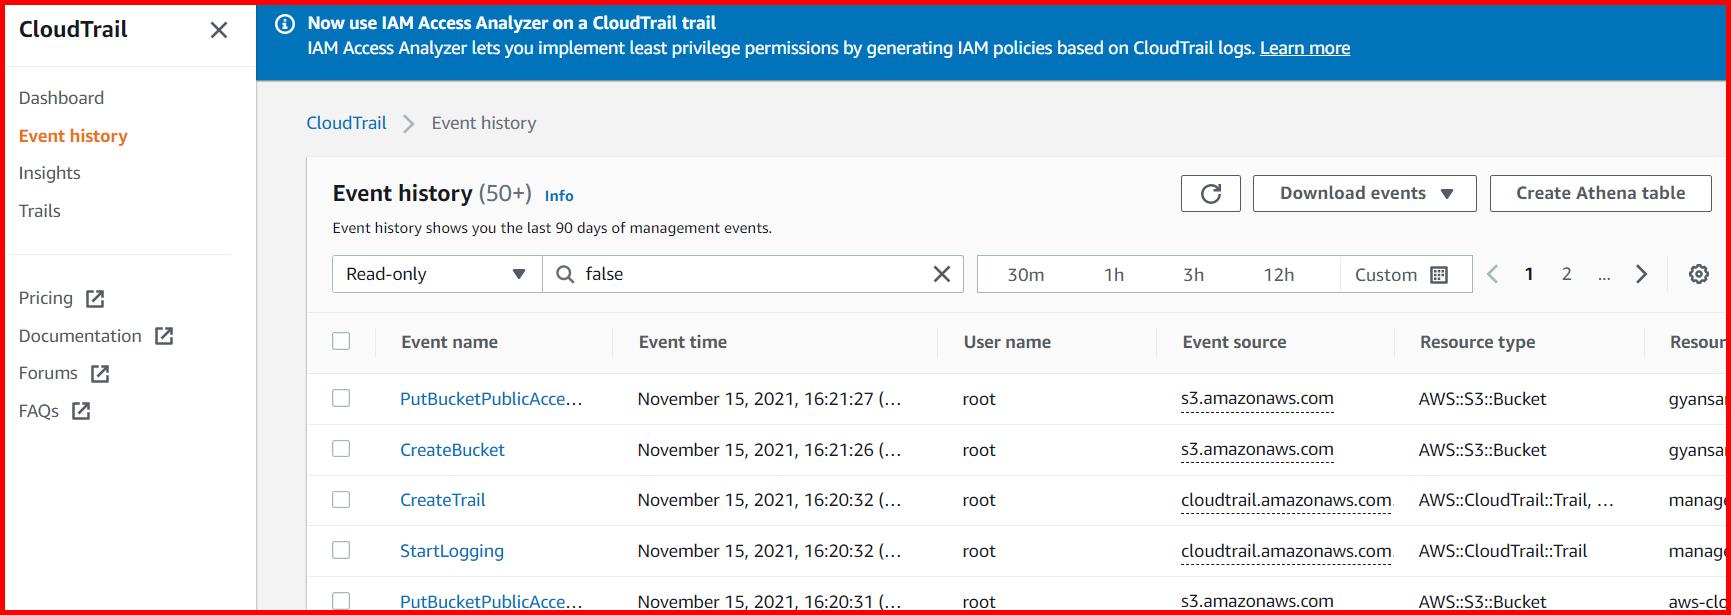Open the Download events dropdown

pyautogui.click(x=1364, y=193)
